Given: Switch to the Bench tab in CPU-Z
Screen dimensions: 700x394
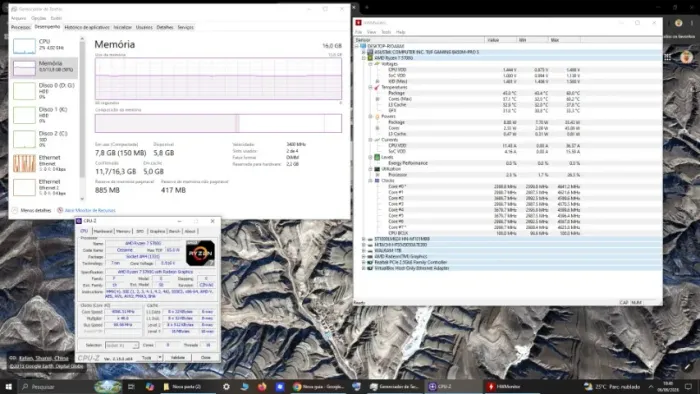Looking at the screenshot, I should 175,231.
